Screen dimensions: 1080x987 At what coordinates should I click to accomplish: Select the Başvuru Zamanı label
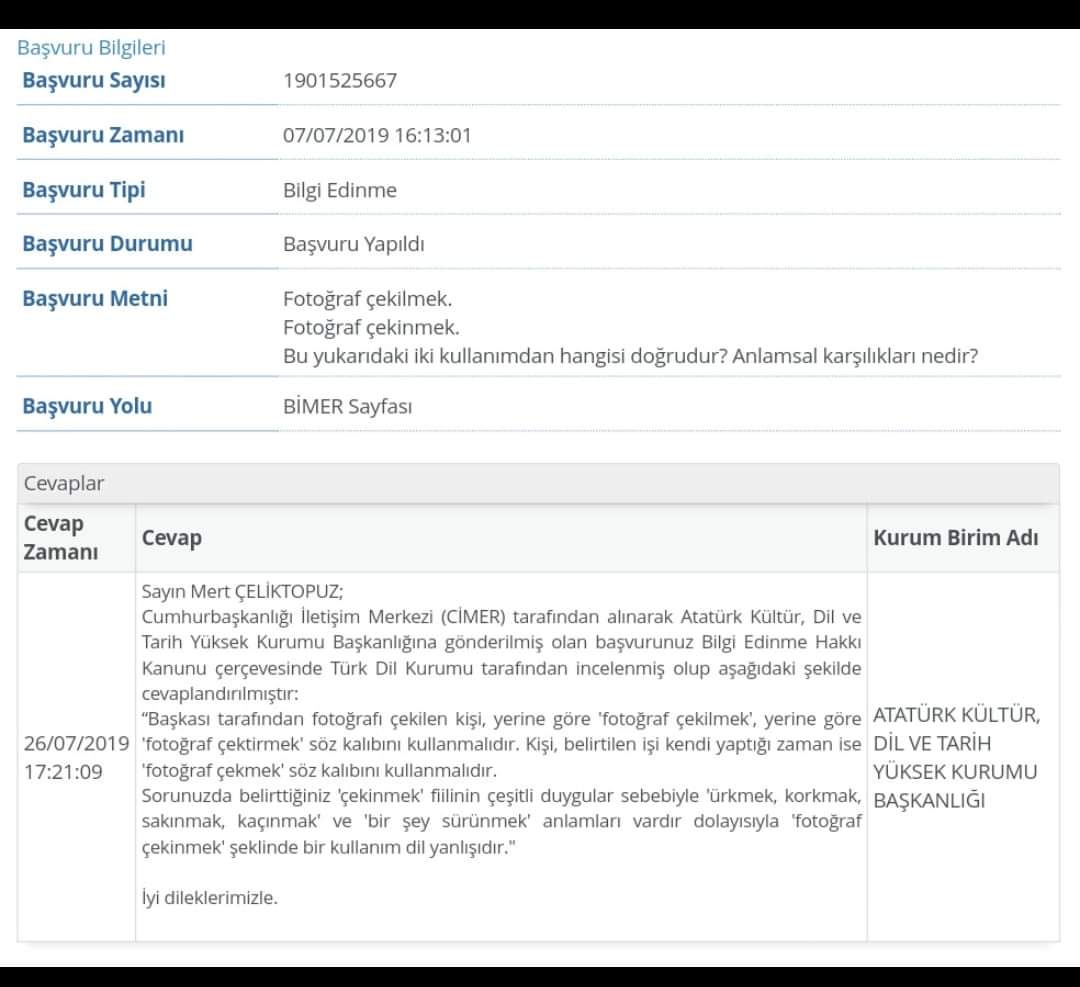click(x=103, y=135)
